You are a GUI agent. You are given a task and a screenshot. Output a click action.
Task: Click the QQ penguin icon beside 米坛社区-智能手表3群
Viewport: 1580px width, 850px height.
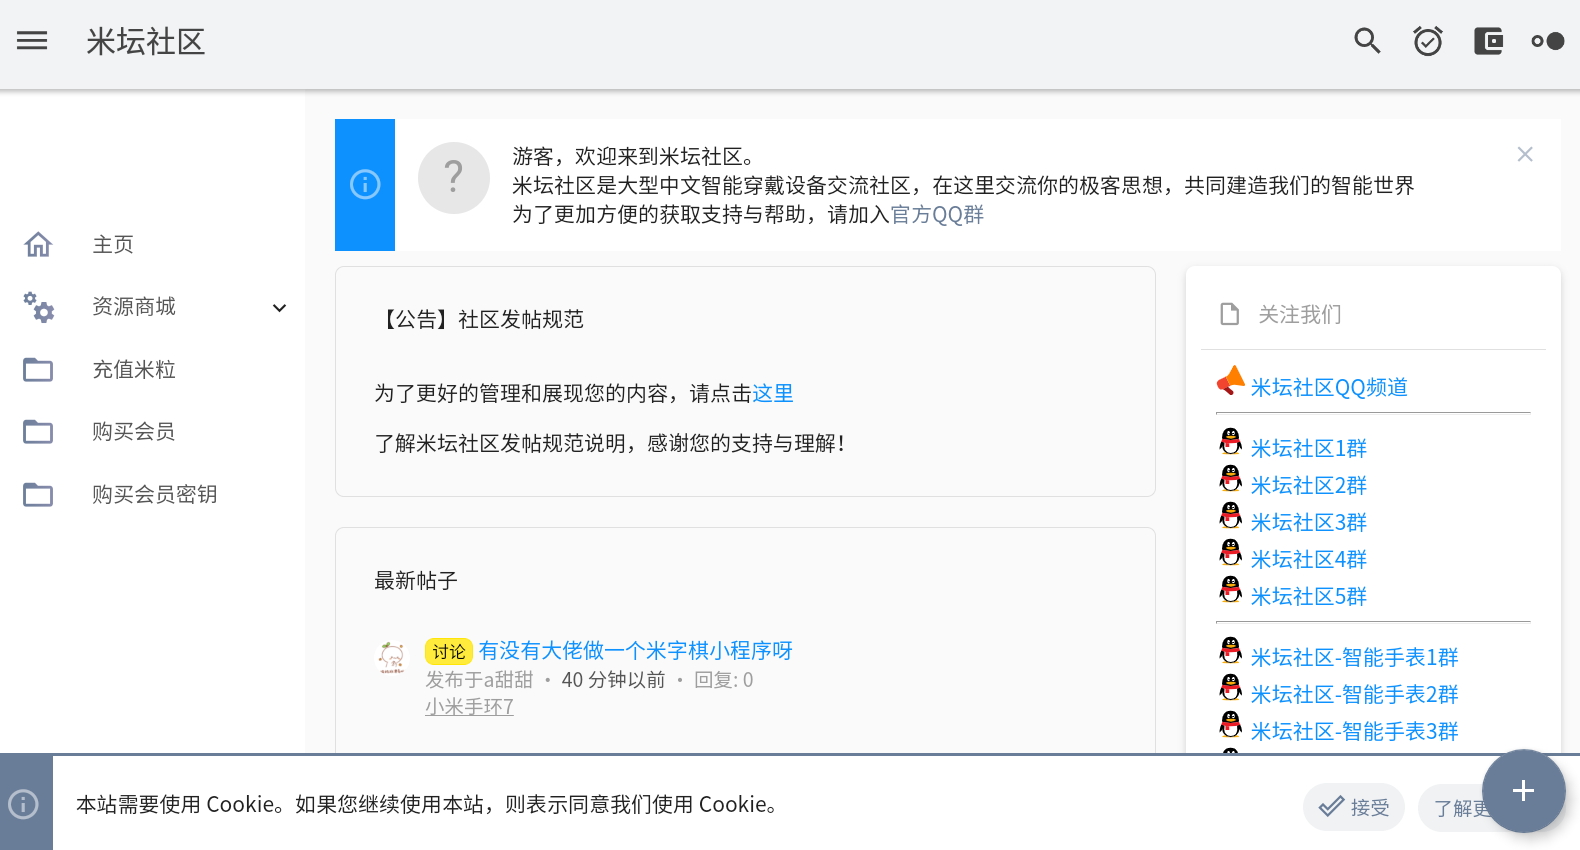pos(1231,725)
